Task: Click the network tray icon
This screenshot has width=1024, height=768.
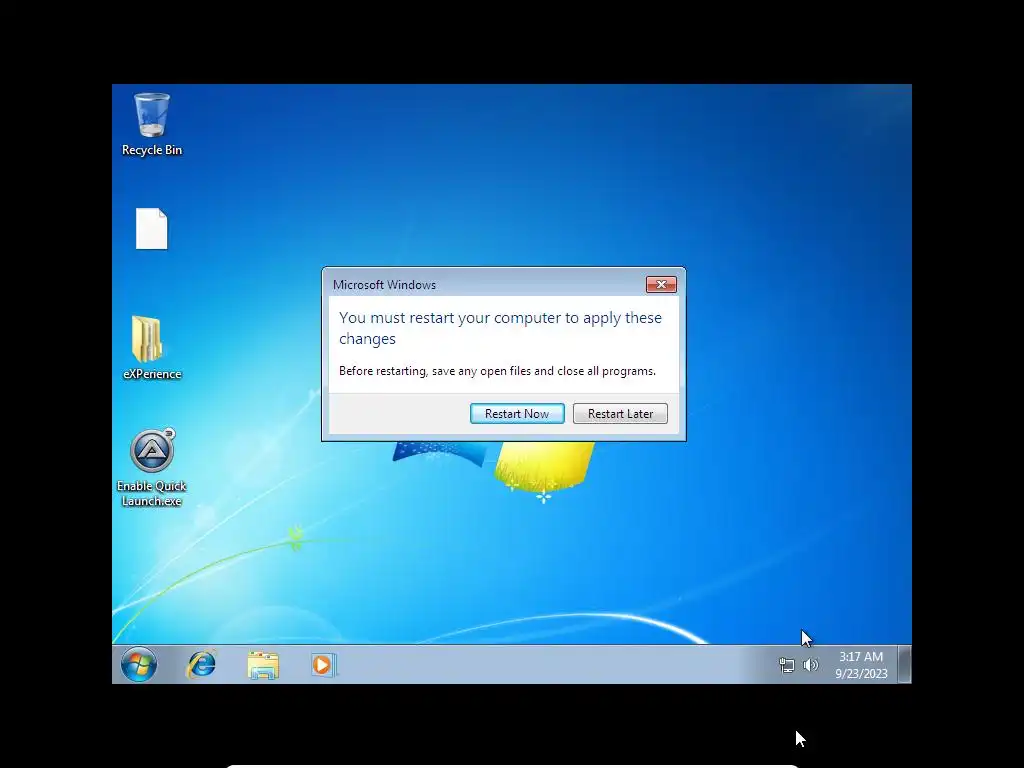Action: pos(787,665)
